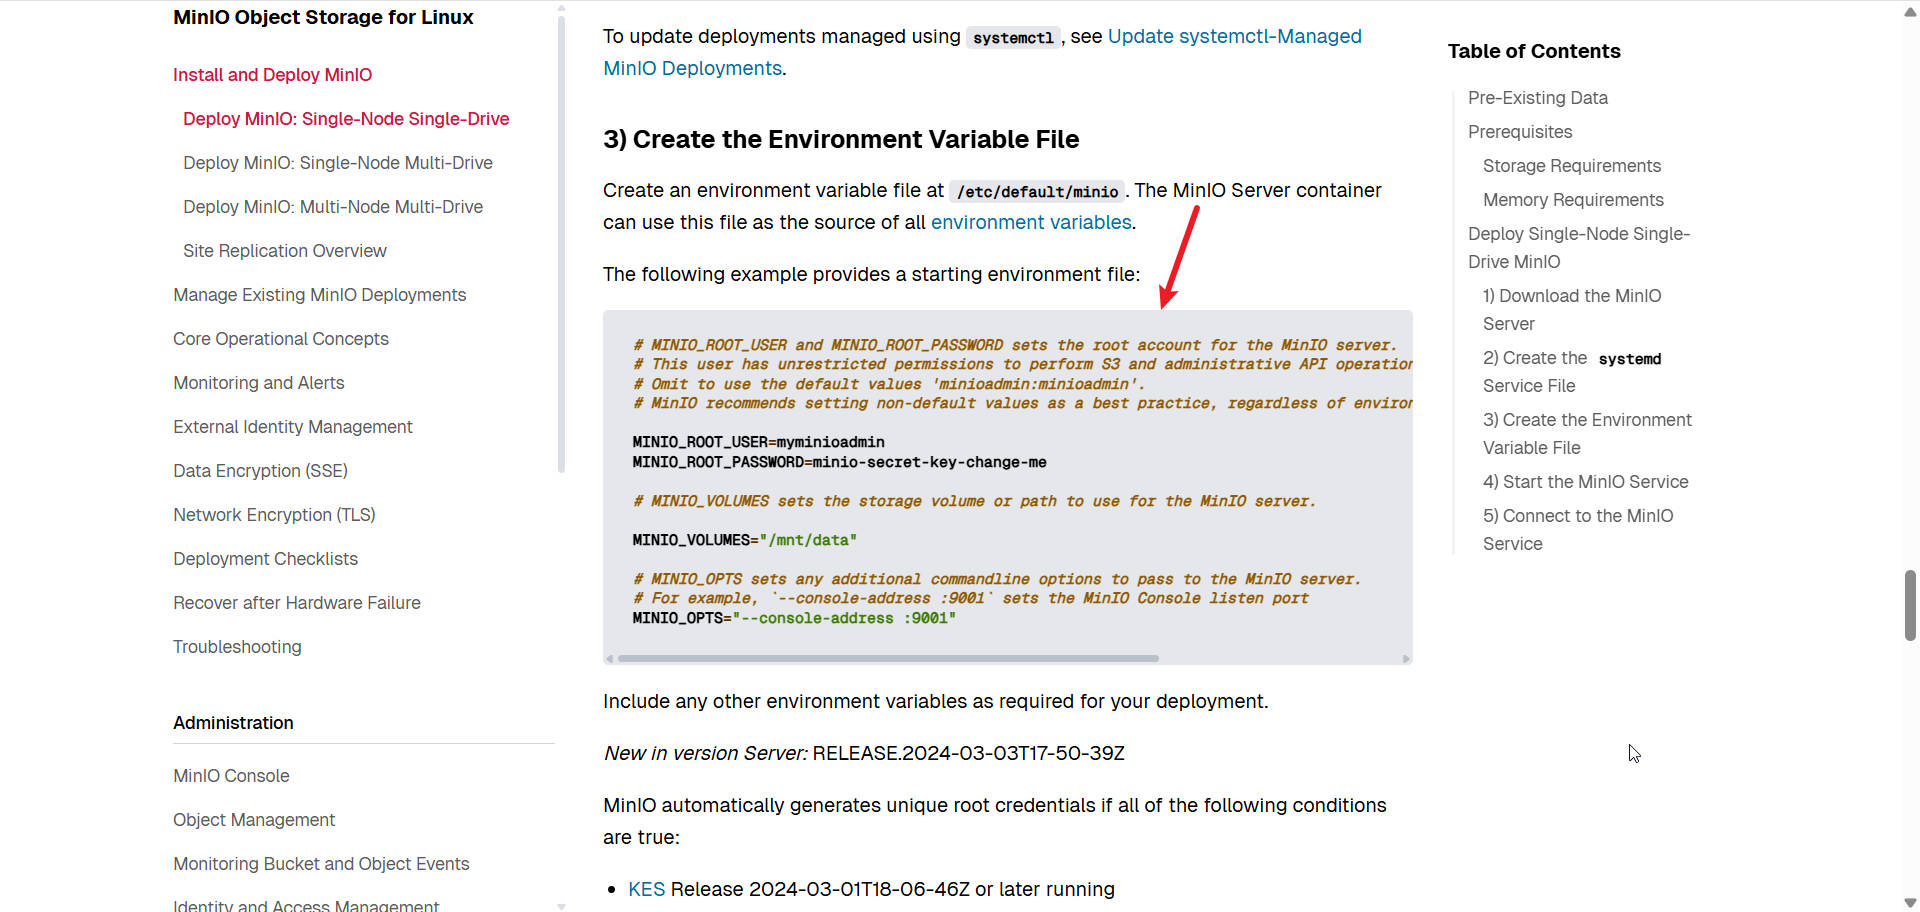Open Install and Deploy MinIO section
Image resolution: width=1920 pixels, height=912 pixels.
272,75
